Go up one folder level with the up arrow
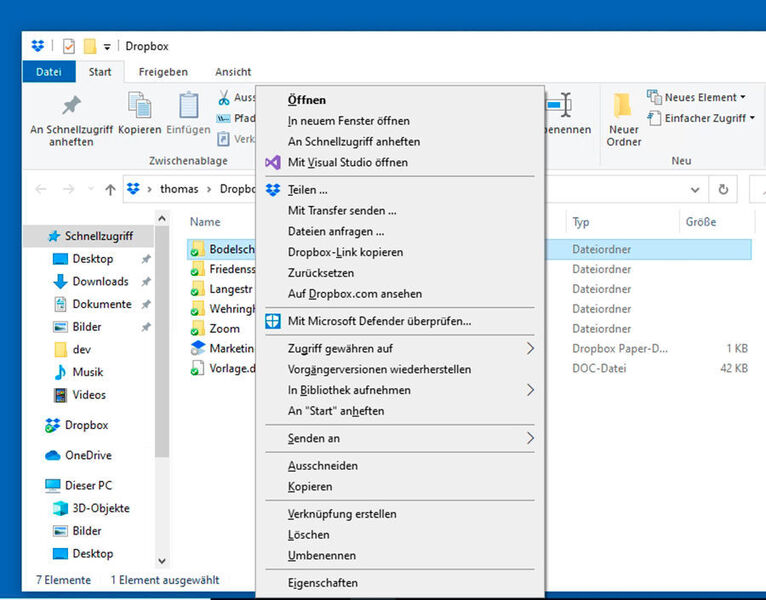 pos(110,189)
